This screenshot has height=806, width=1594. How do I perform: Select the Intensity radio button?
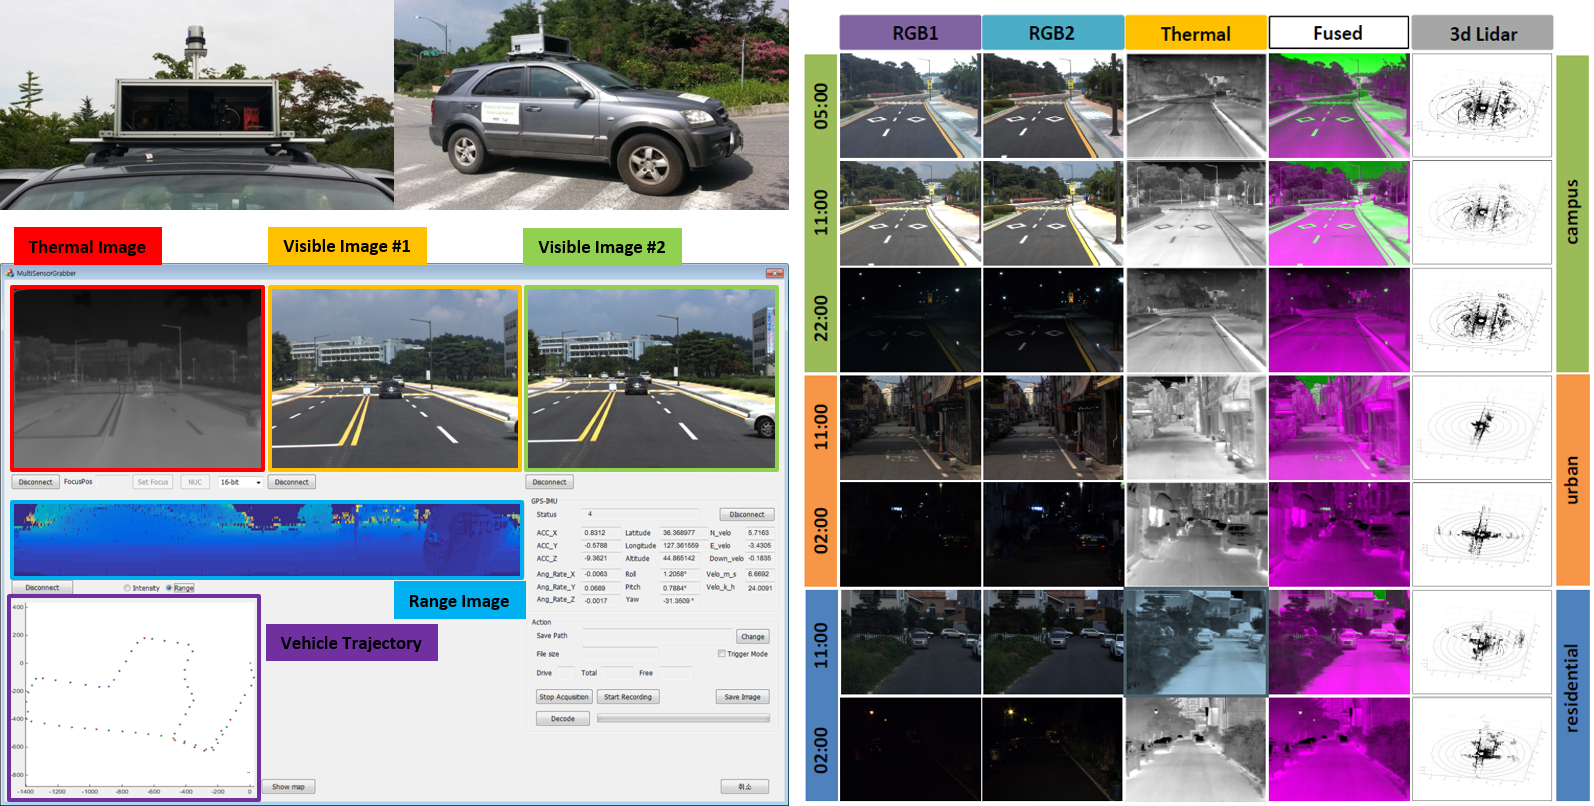tap(127, 588)
